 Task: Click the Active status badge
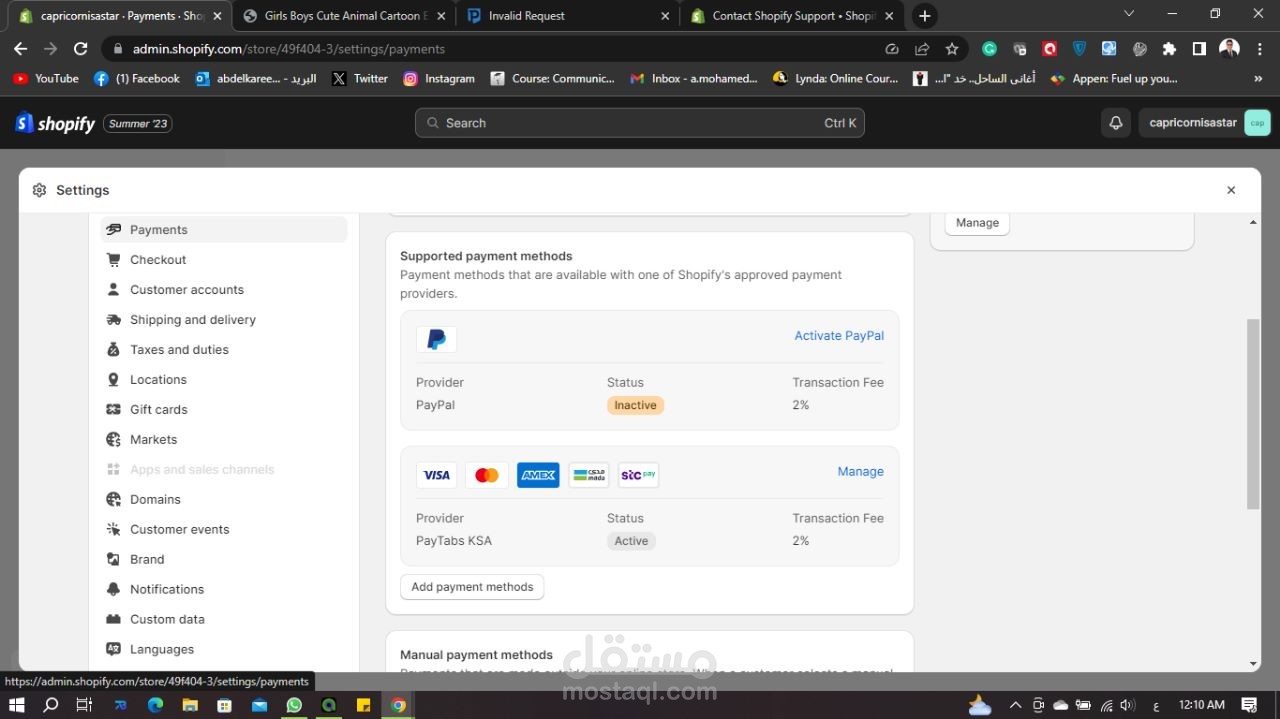631,541
